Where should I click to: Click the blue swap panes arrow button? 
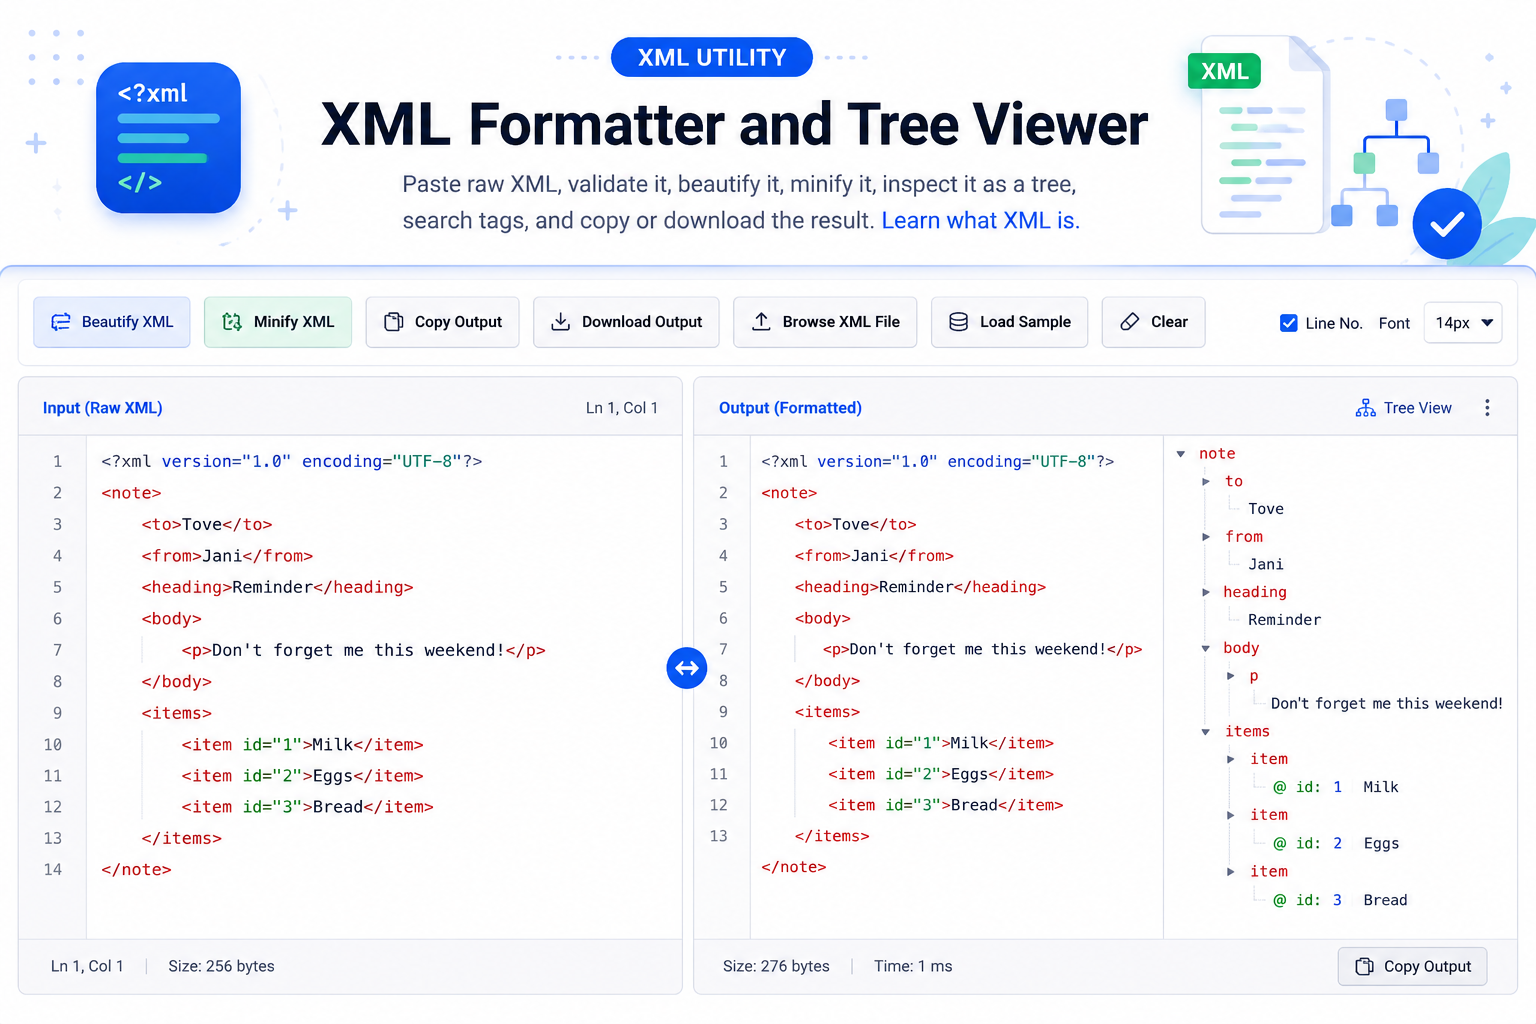coord(687,668)
